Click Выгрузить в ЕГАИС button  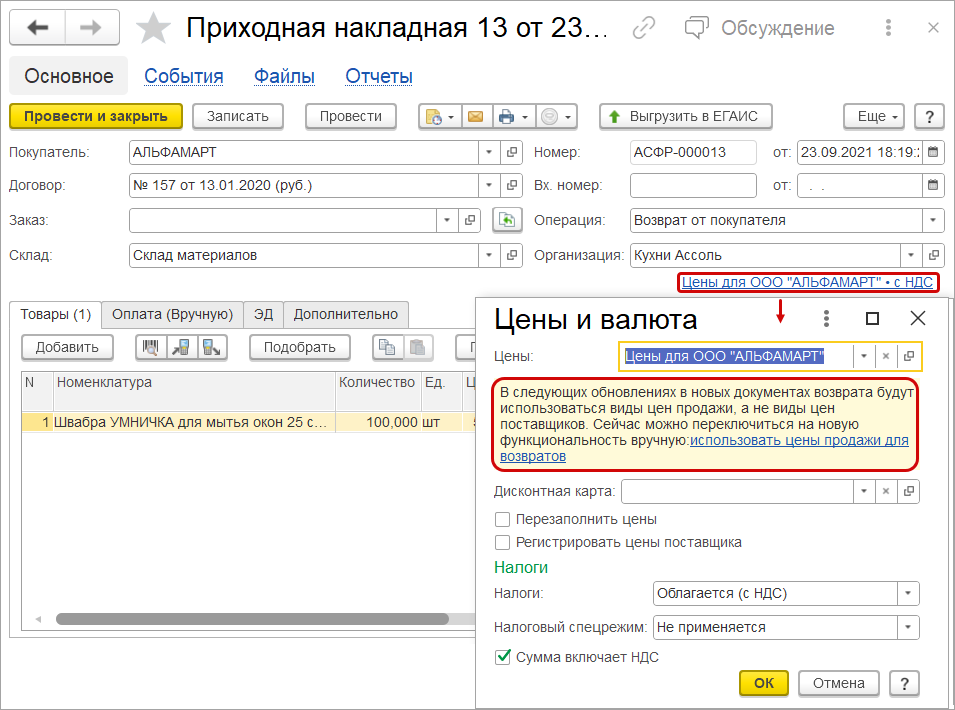click(686, 116)
